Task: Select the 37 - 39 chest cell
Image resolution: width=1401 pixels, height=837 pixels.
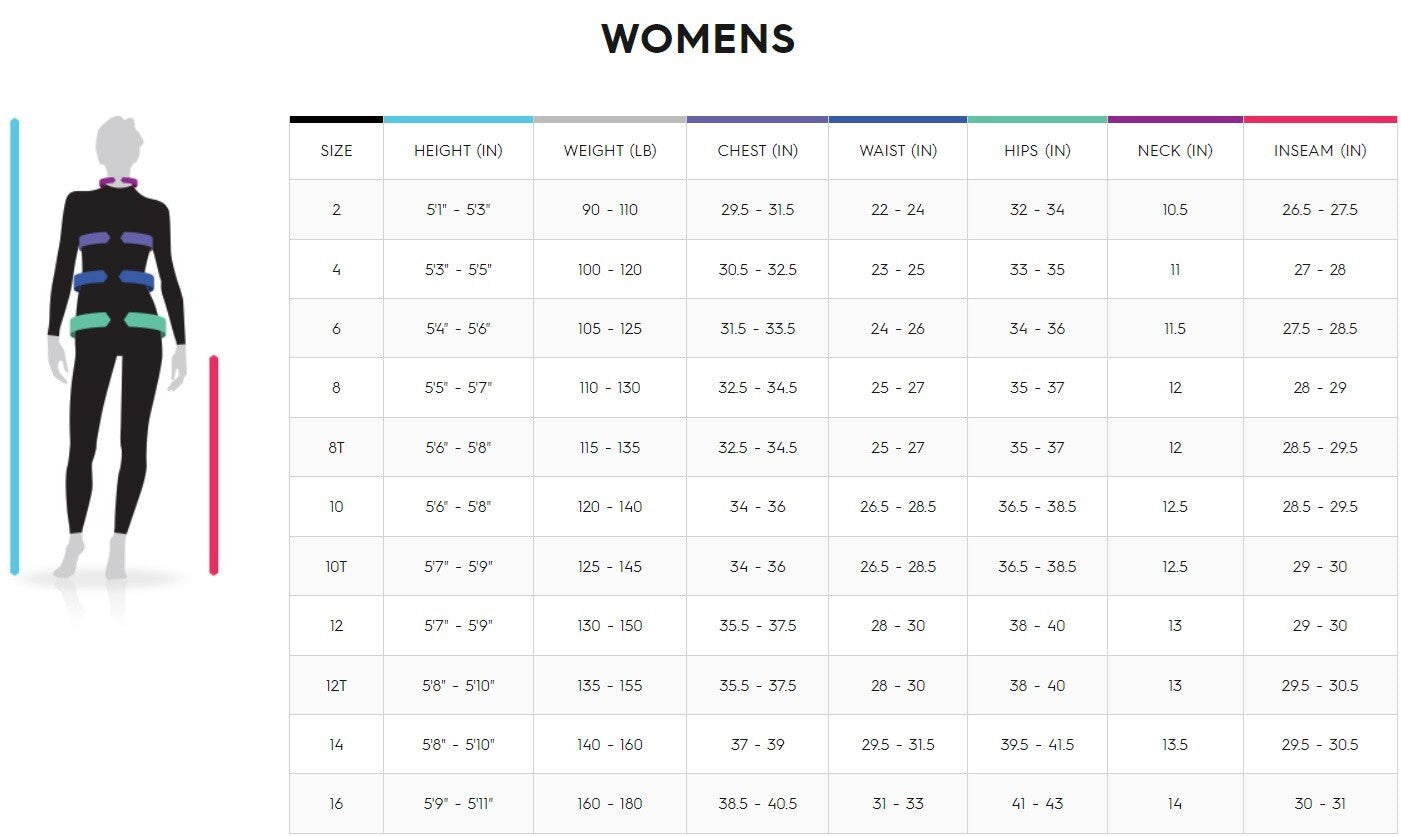Action: [x=757, y=745]
